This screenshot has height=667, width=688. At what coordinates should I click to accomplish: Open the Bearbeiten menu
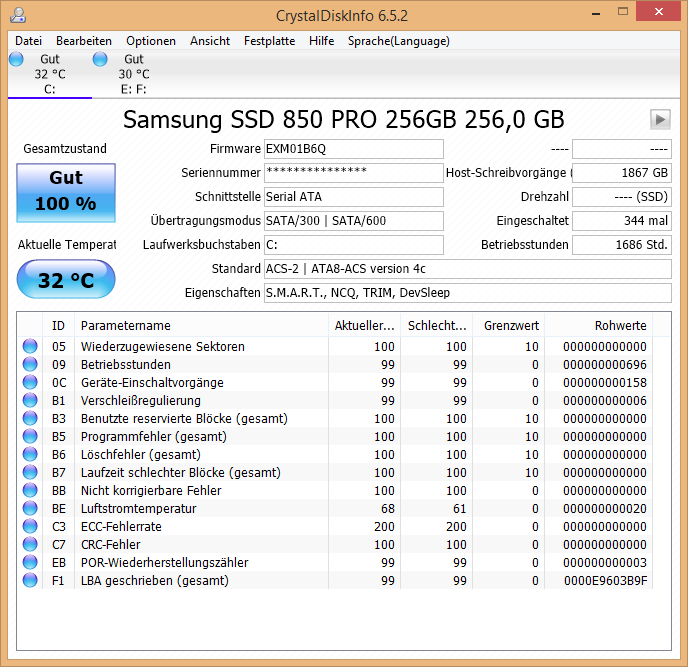tap(84, 41)
